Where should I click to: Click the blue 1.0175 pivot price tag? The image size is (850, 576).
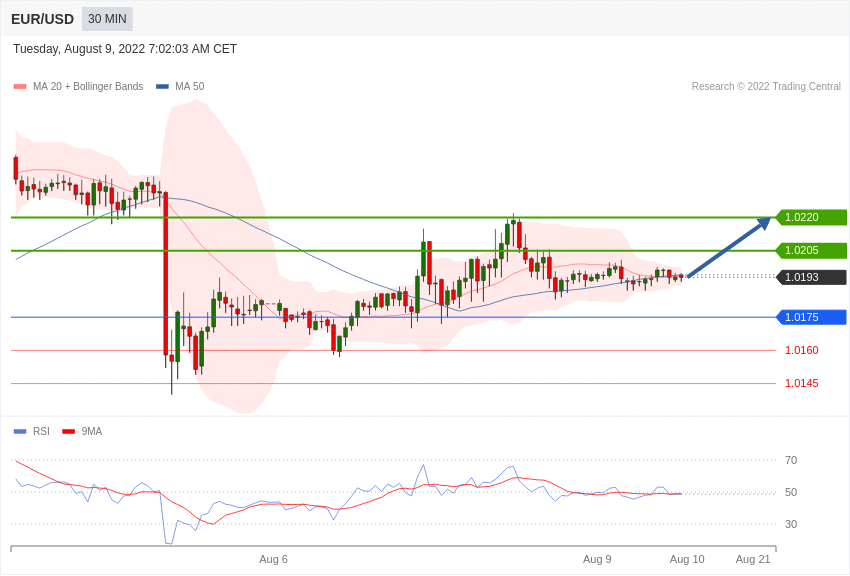[x=812, y=317]
